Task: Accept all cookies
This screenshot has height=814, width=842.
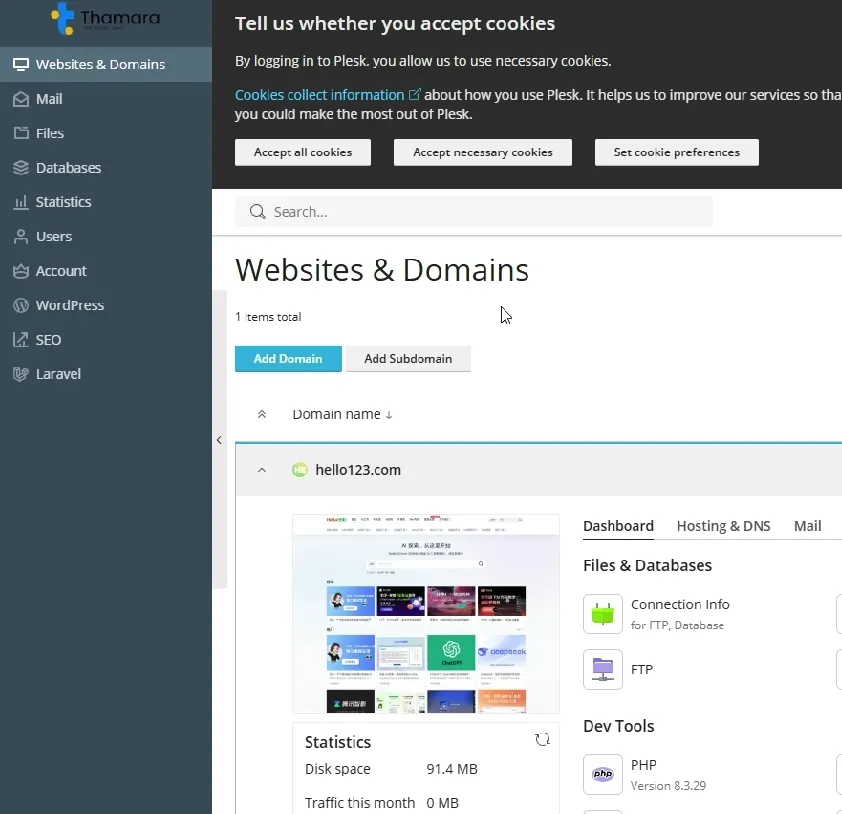Action: point(303,152)
